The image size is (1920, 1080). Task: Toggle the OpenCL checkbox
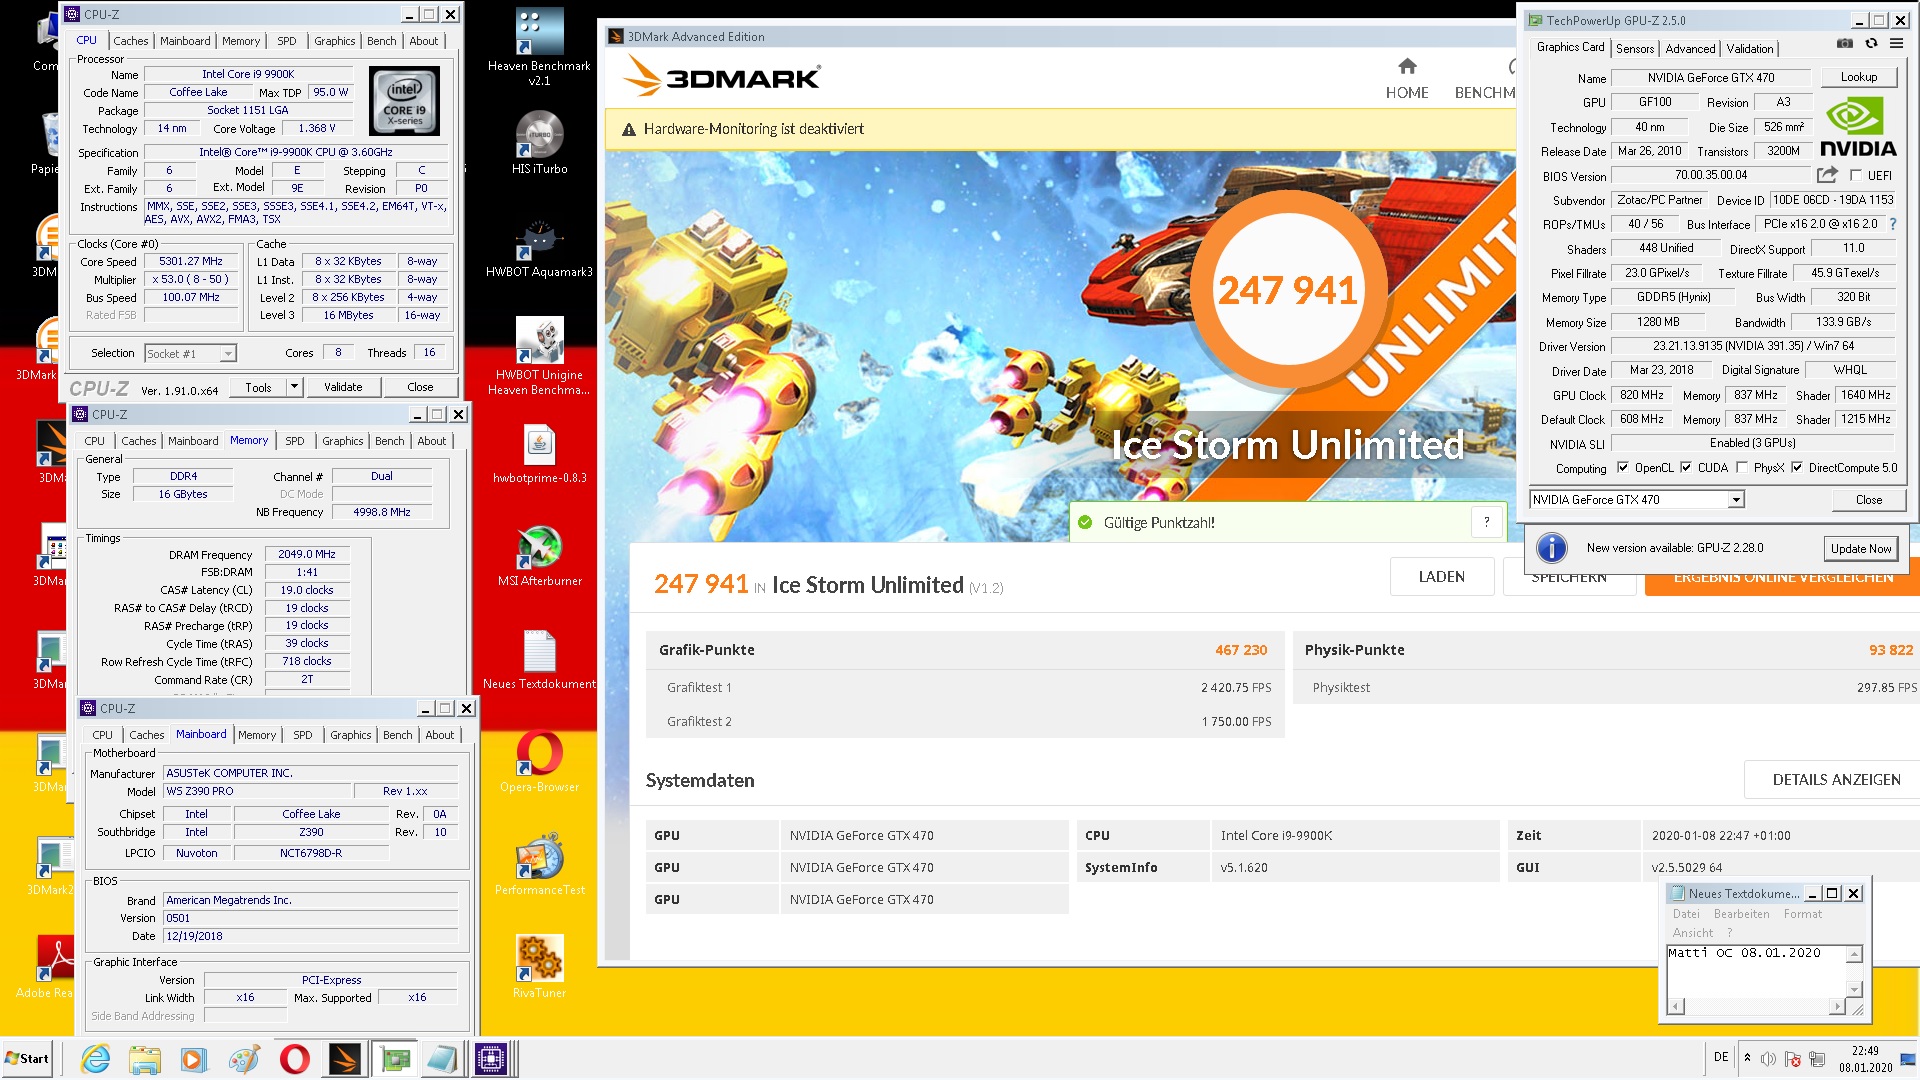[x=1623, y=468]
